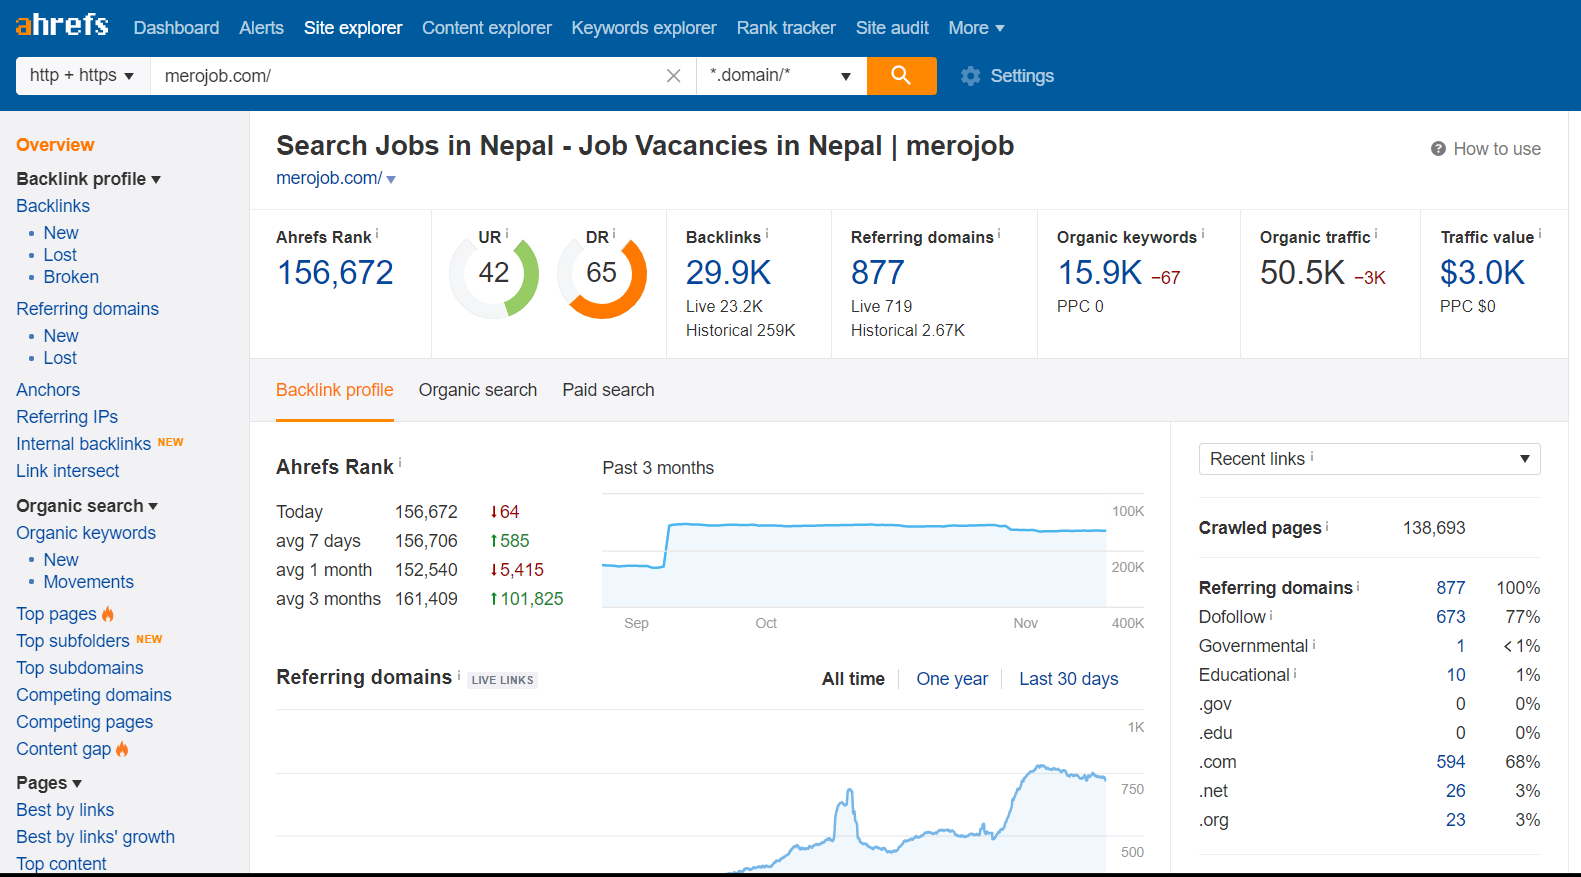The height and width of the screenshot is (877, 1581).
Task: Open the http + https protocol dropdown
Action: click(x=83, y=76)
